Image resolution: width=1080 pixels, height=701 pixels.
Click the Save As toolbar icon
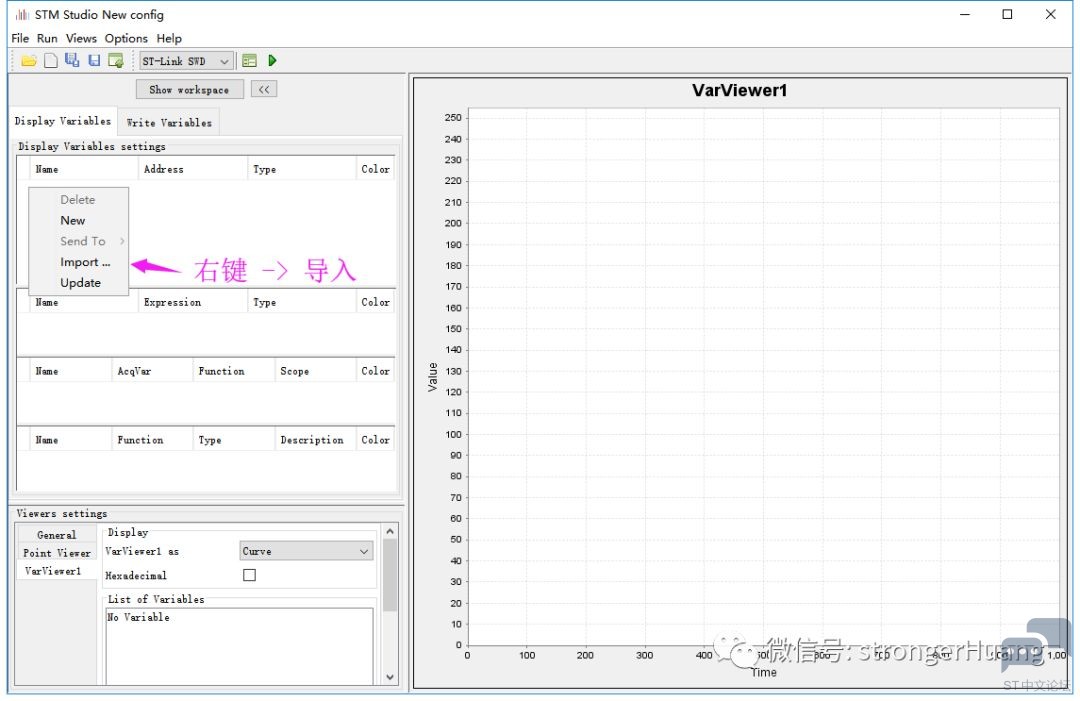[116, 61]
